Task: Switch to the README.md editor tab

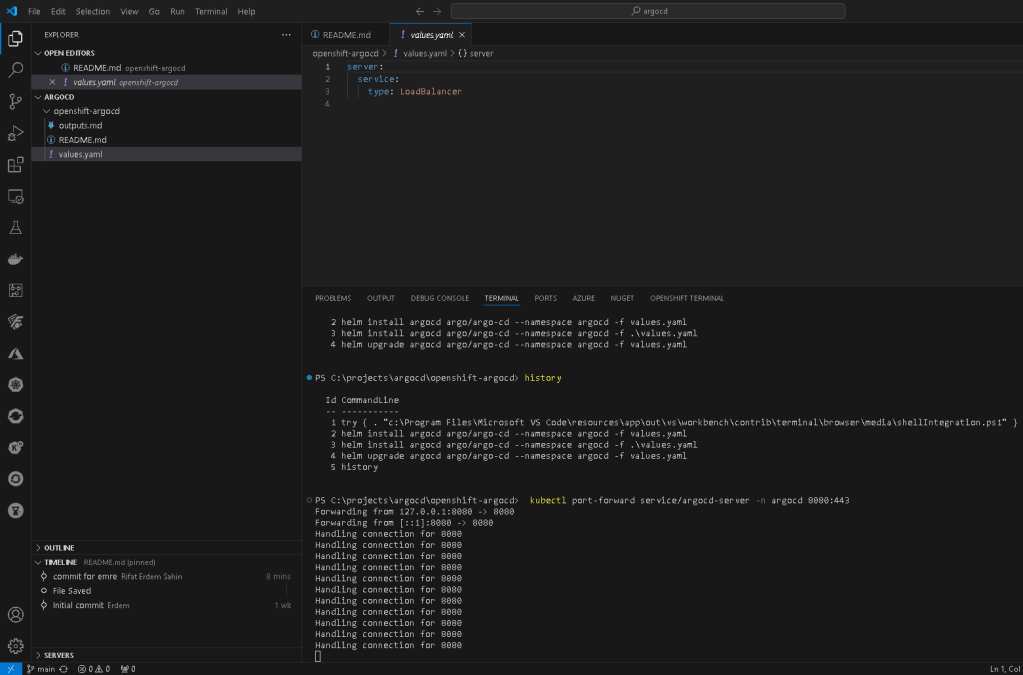Action: tap(346, 35)
